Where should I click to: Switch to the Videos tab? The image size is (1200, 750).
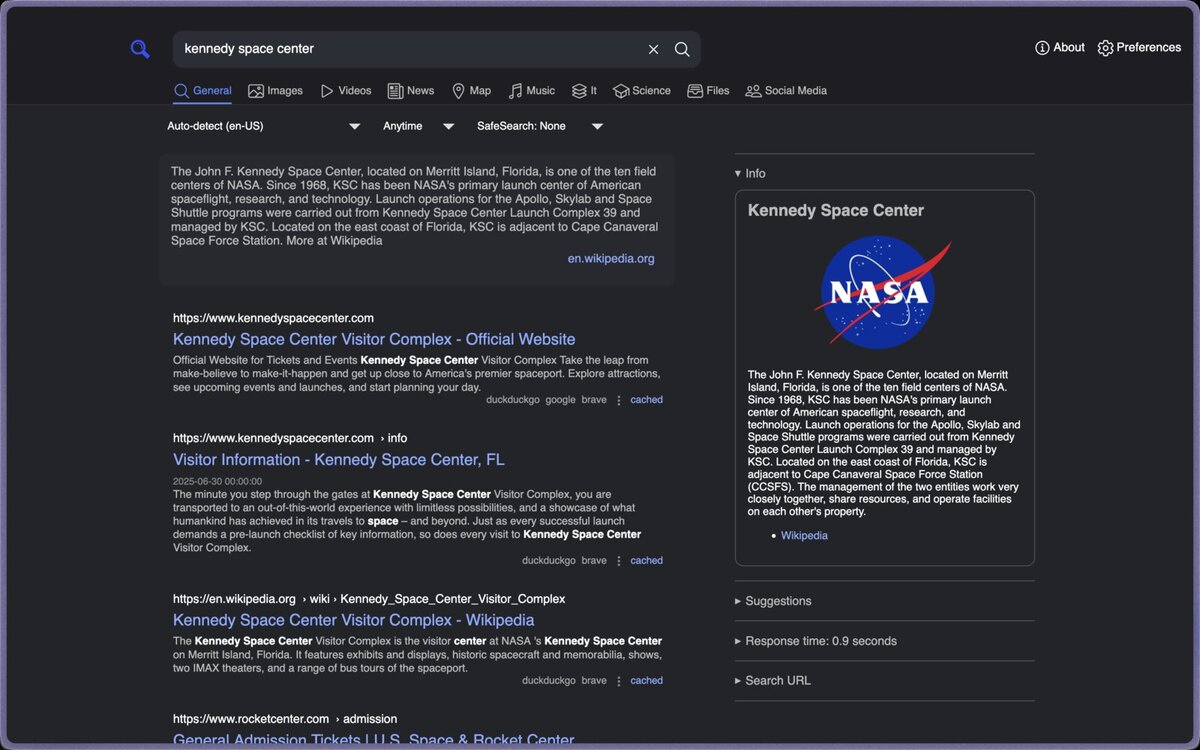point(345,91)
